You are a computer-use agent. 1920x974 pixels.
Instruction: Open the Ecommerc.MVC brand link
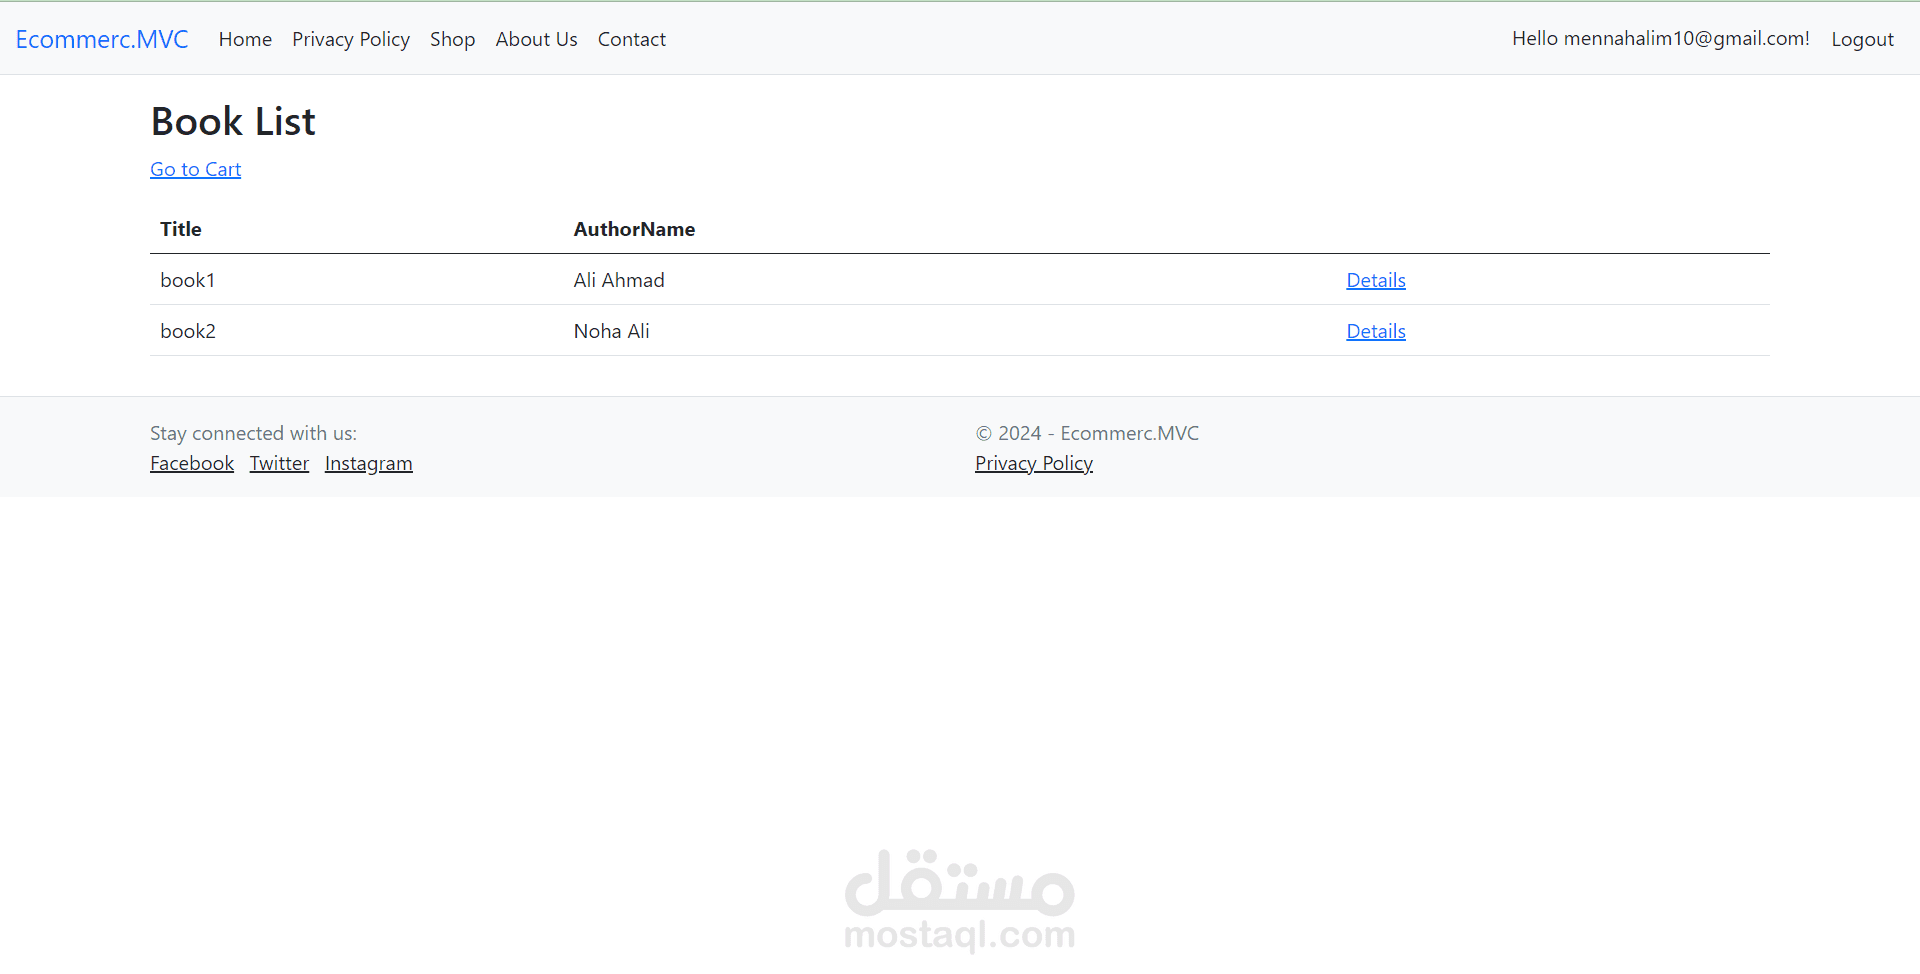coord(102,39)
